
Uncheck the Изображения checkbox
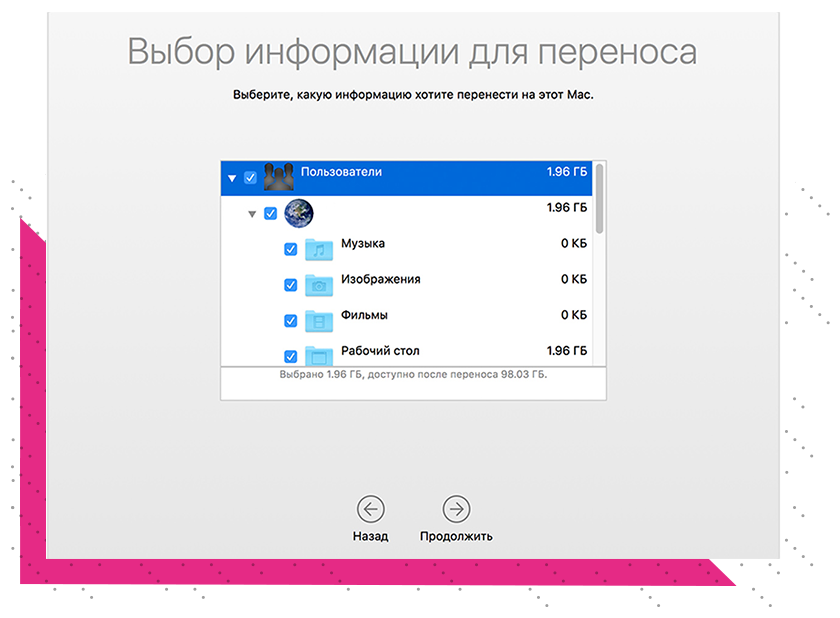click(291, 285)
